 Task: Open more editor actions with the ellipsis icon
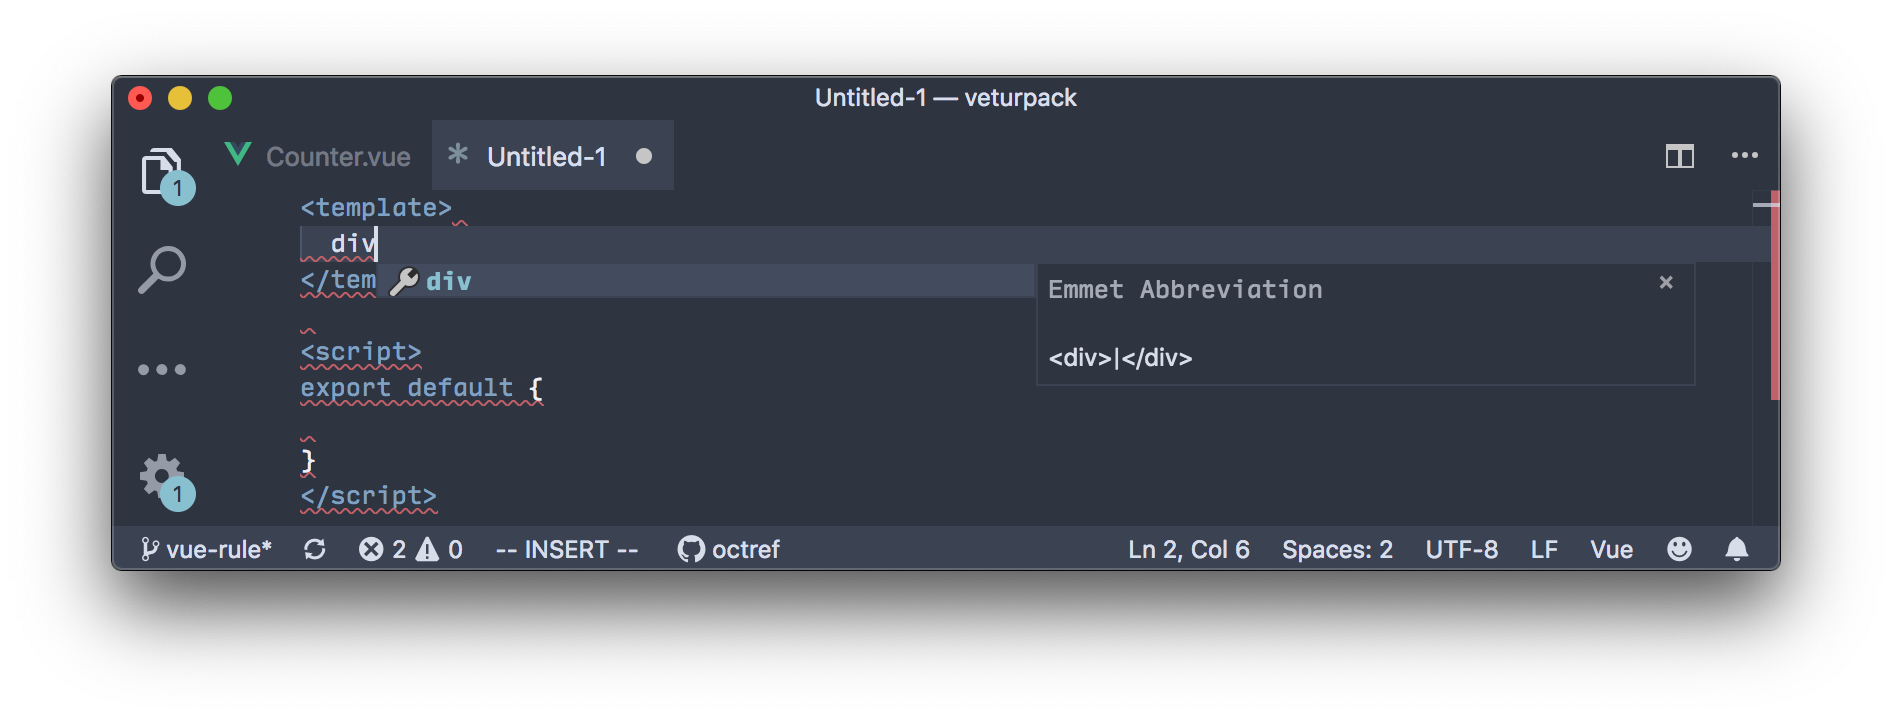pos(1746,156)
